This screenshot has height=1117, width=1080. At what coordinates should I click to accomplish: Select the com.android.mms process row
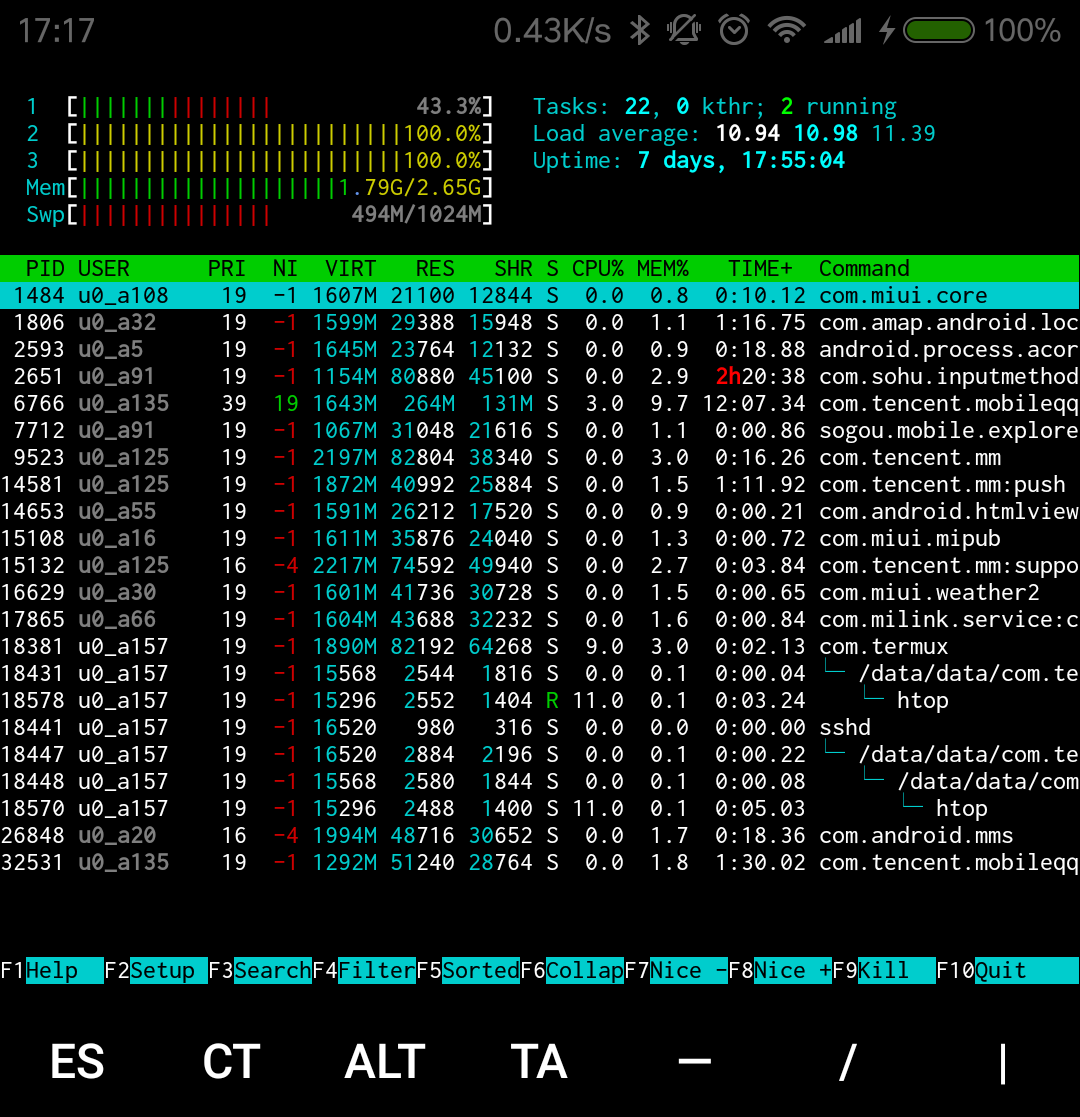(540, 836)
